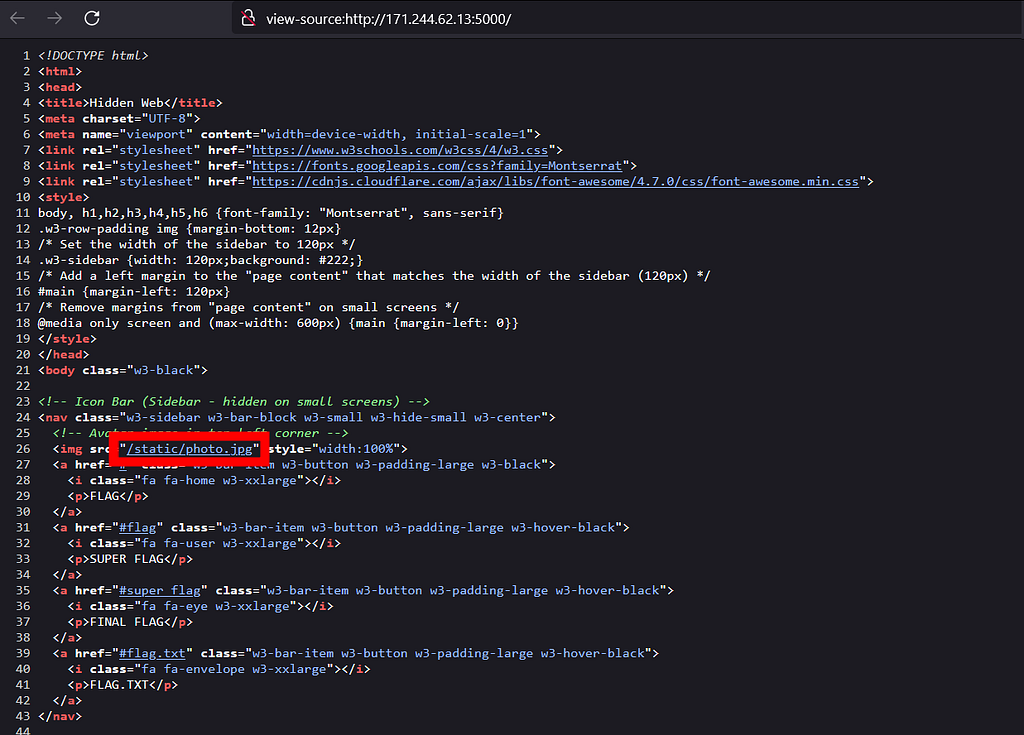1024x735 pixels.
Task: Click the #flag.txt href link
Action: click(152, 653)
